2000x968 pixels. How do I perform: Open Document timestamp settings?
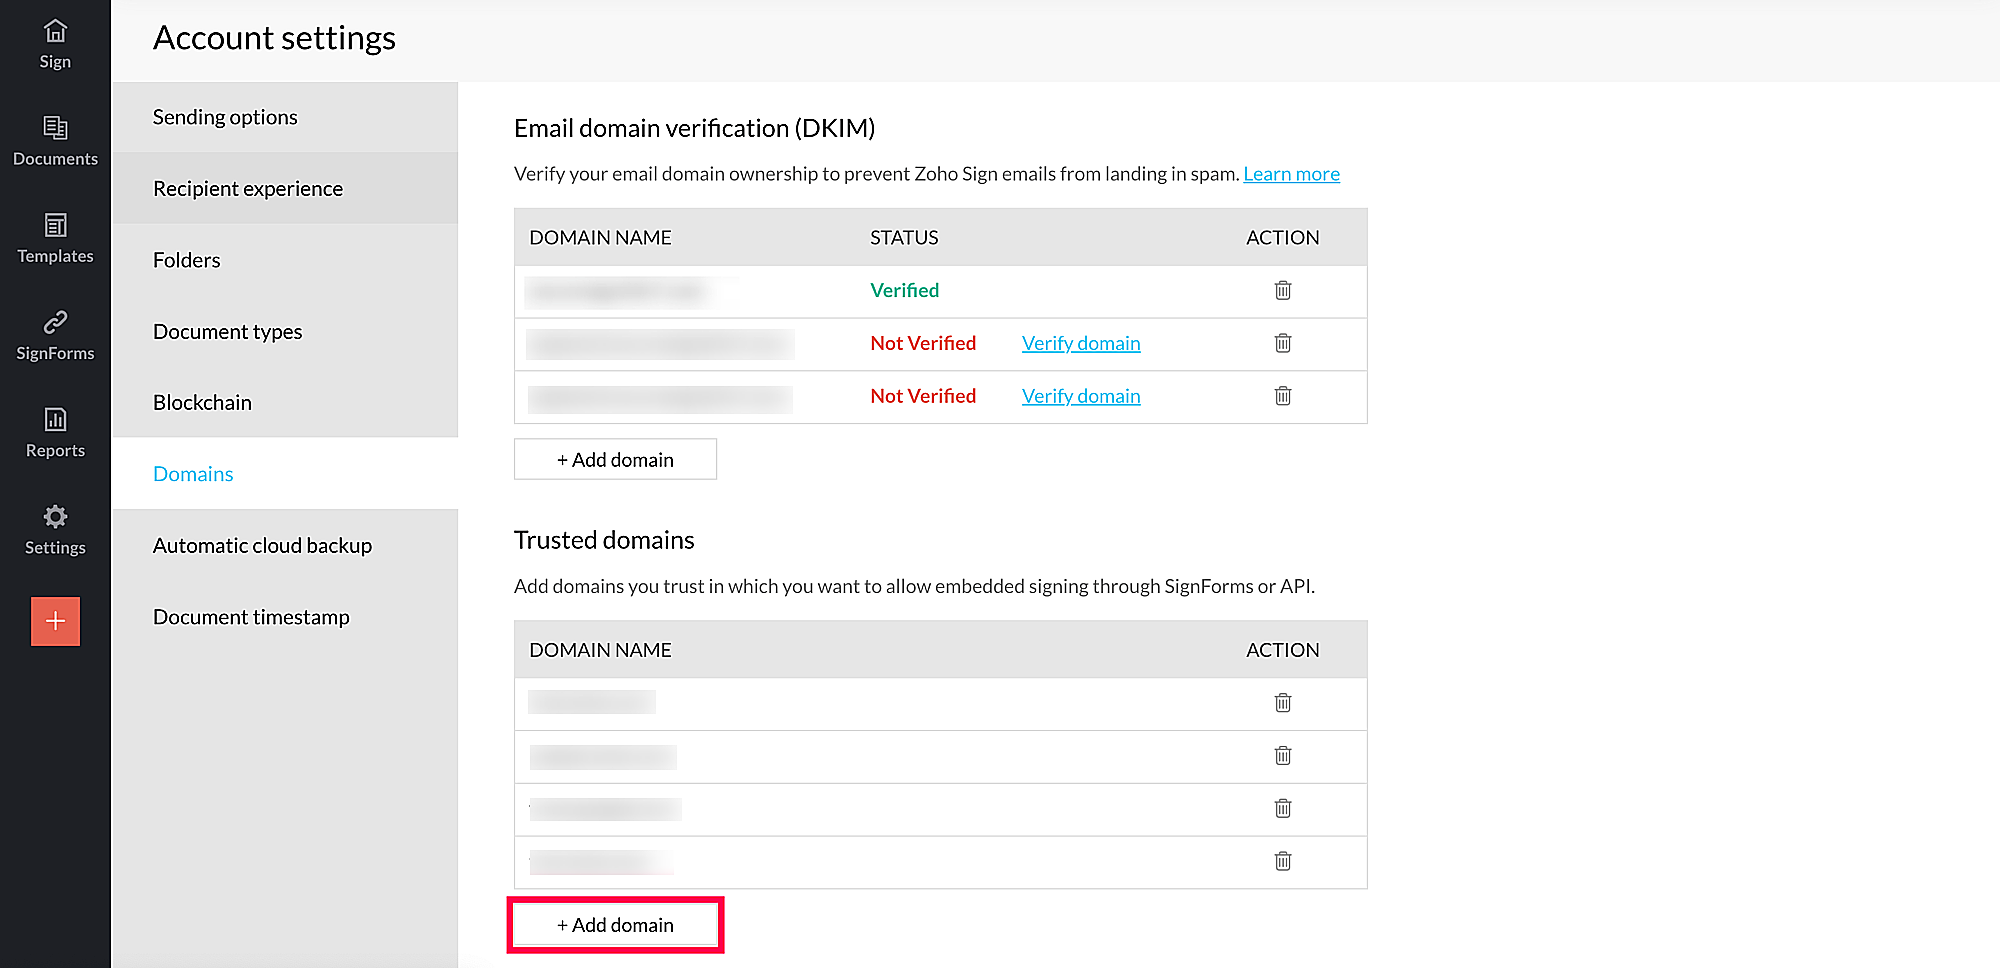pyautogui.click(x=251, y=617)
